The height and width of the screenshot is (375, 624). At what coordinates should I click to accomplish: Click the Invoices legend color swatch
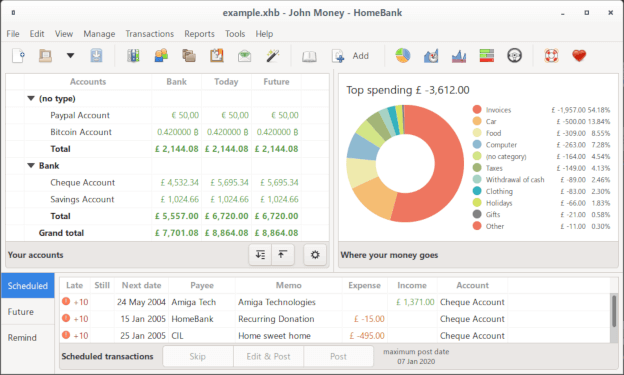[x=477, y=109]
